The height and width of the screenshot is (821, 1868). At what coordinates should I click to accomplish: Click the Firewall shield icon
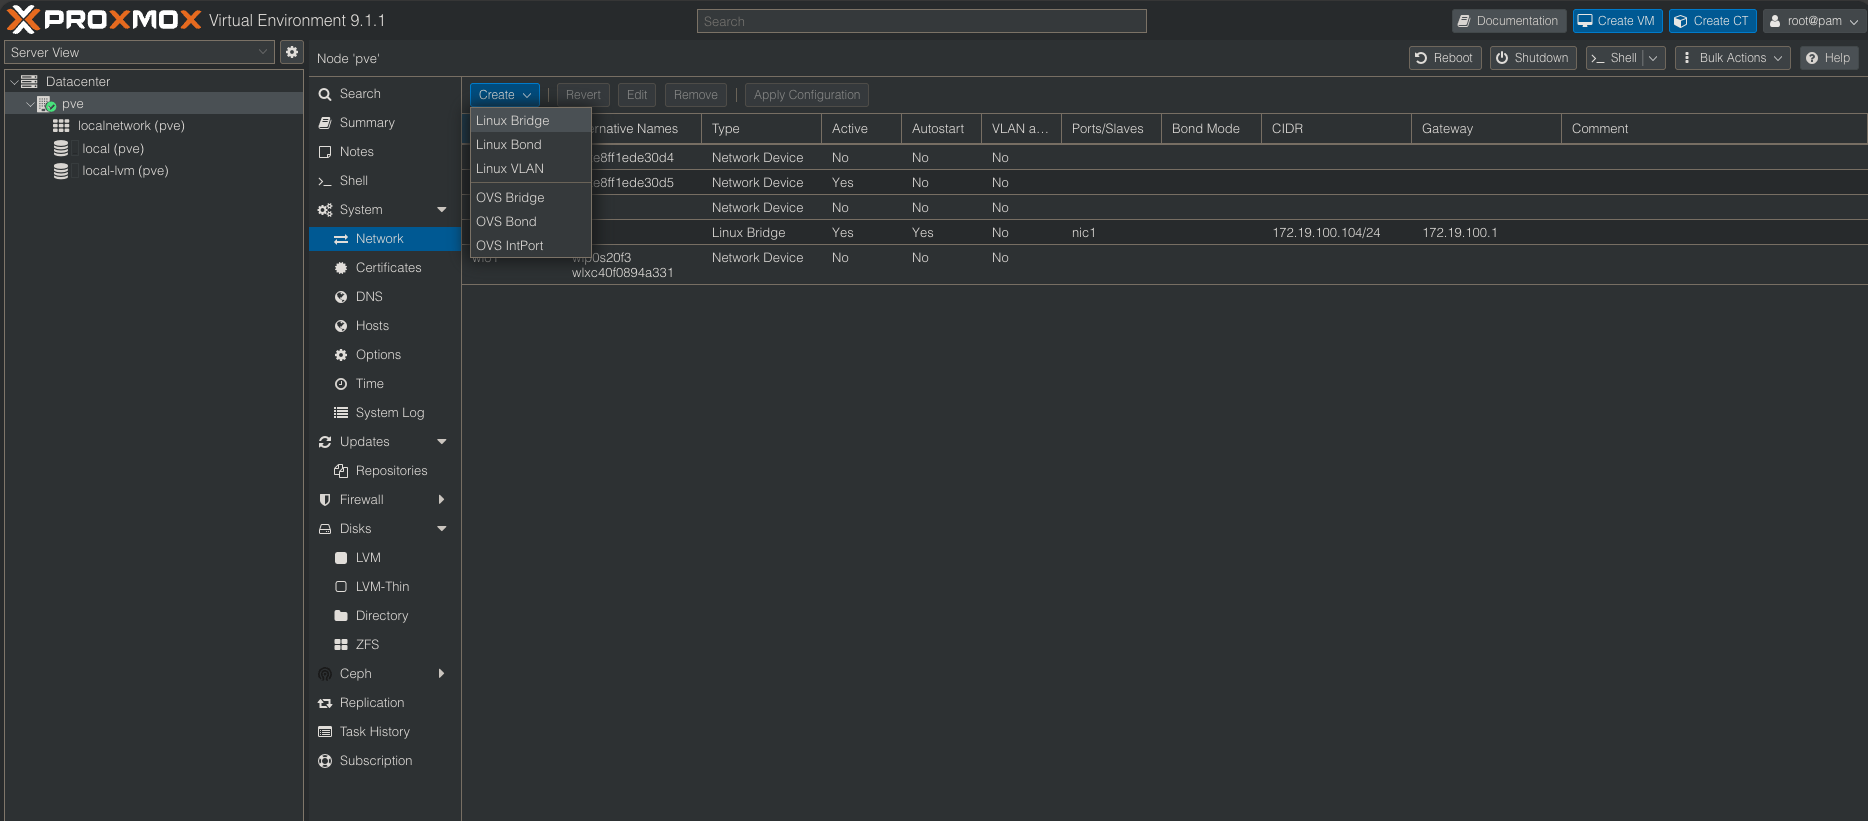325,500
